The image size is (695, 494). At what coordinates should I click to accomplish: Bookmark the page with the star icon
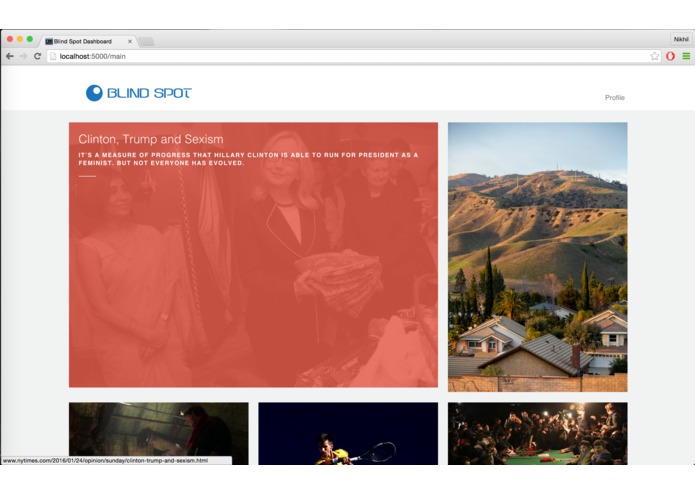point(654,56)
